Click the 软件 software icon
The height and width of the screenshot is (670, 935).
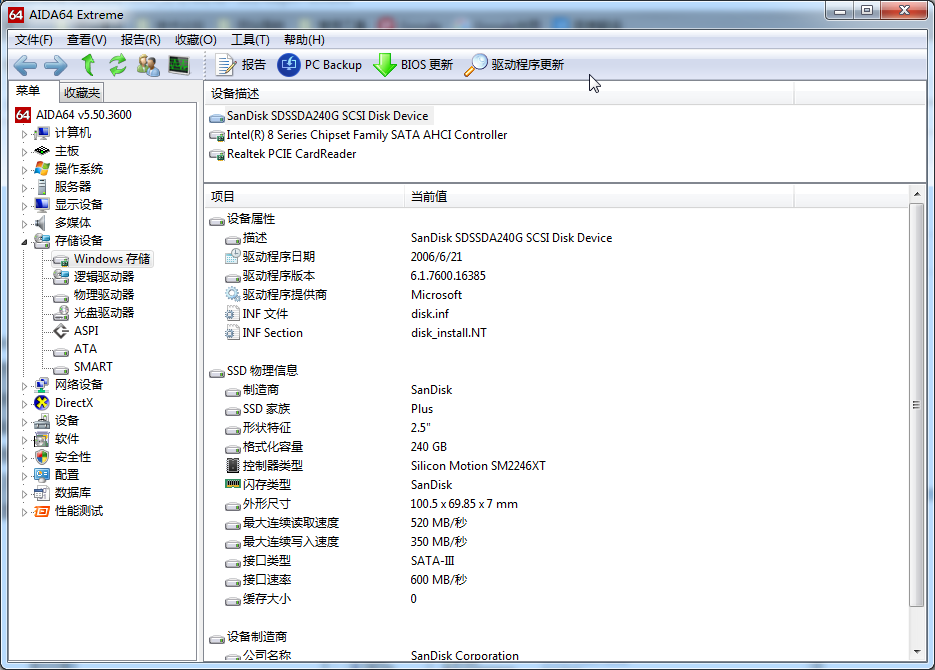click(x=42, y=439)
